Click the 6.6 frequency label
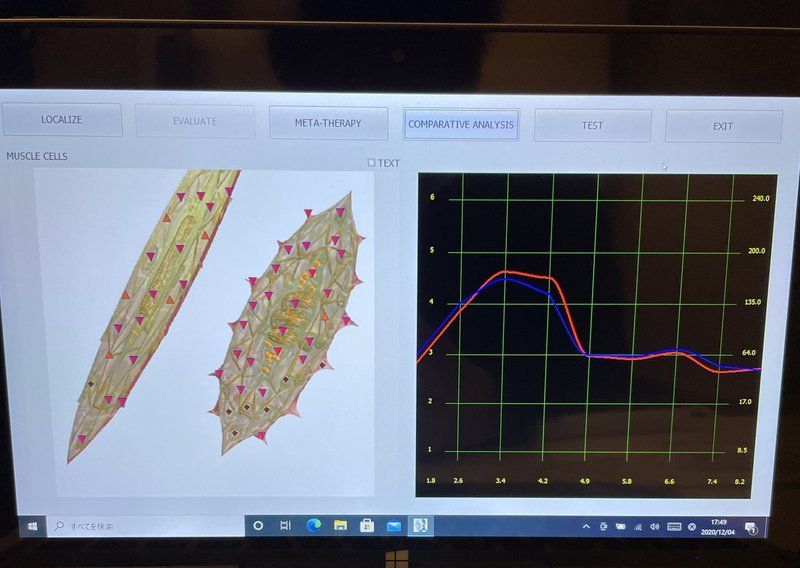800x568 pixels. tap(669, 482)
